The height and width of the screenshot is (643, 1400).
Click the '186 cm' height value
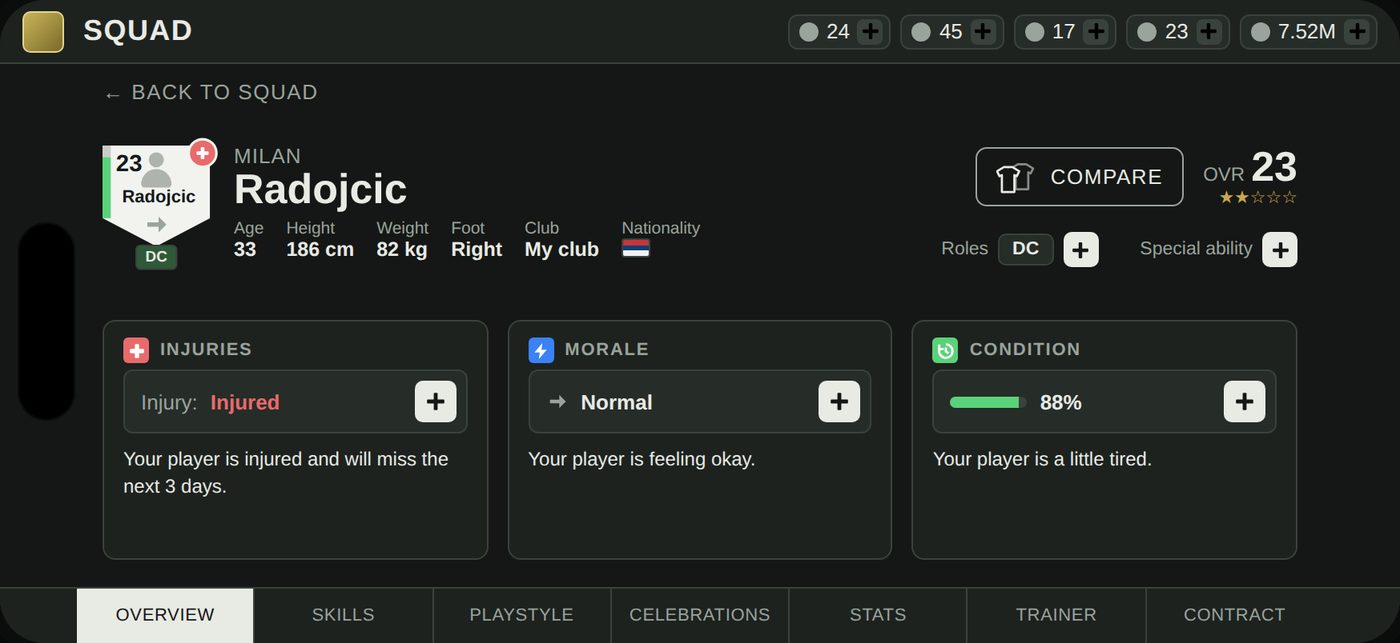[x=320, y=249]
